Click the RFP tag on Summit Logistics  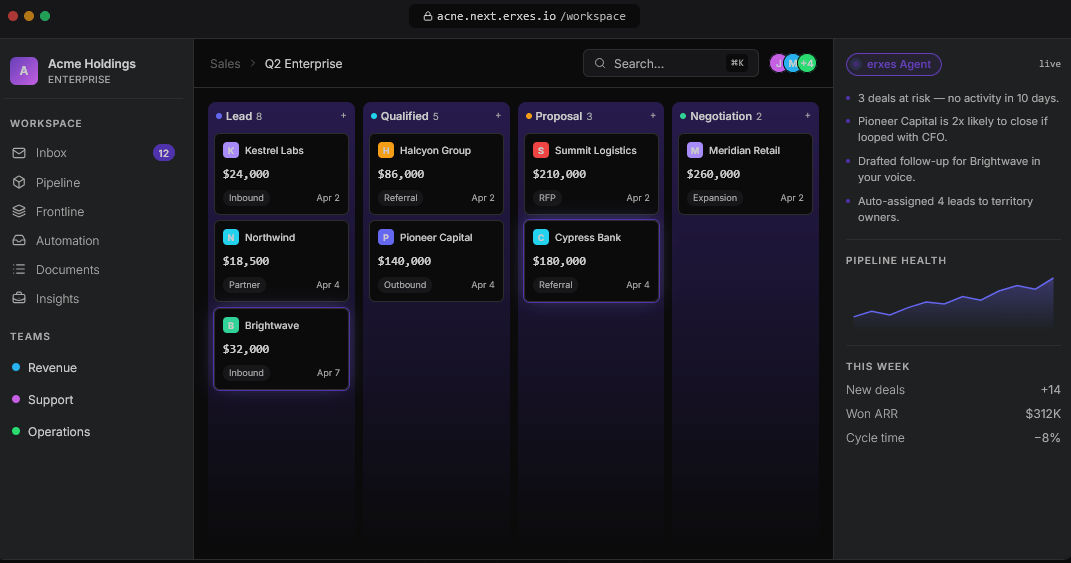coord(547,198)
